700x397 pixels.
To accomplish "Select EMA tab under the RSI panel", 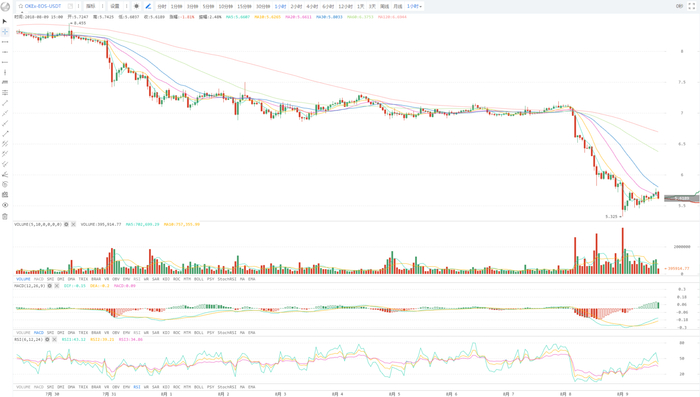I will point(251,387).
